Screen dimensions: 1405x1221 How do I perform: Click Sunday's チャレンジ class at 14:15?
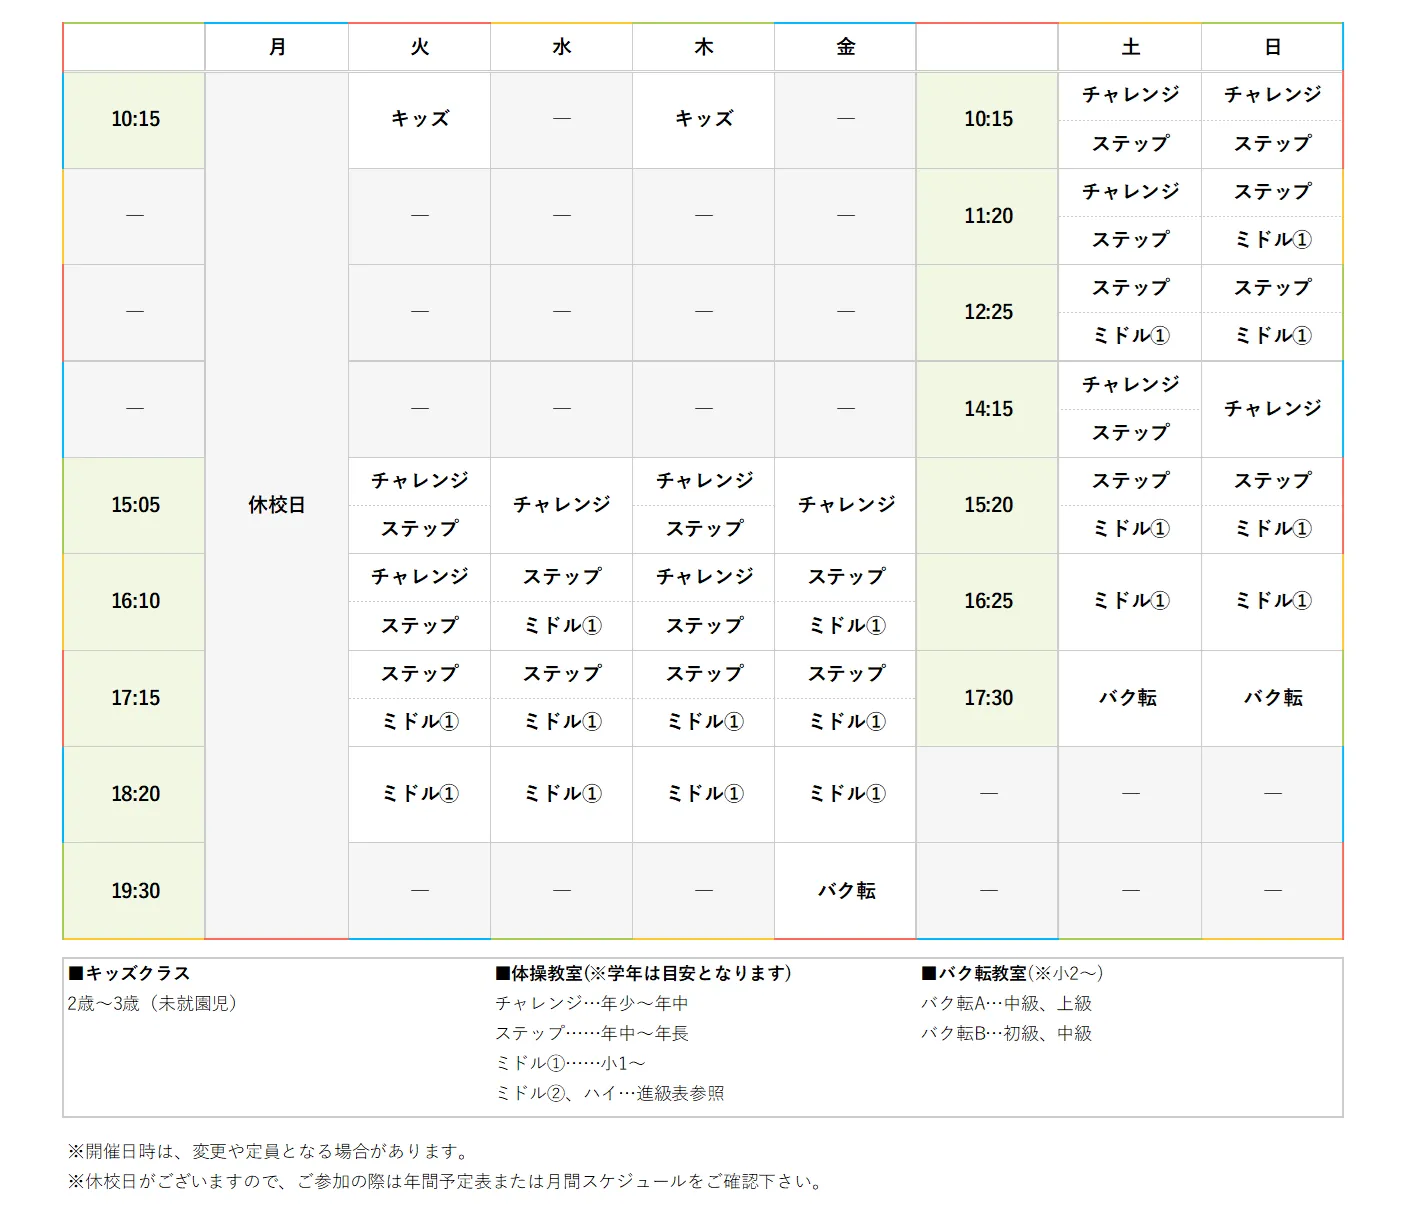[1272, 409]
